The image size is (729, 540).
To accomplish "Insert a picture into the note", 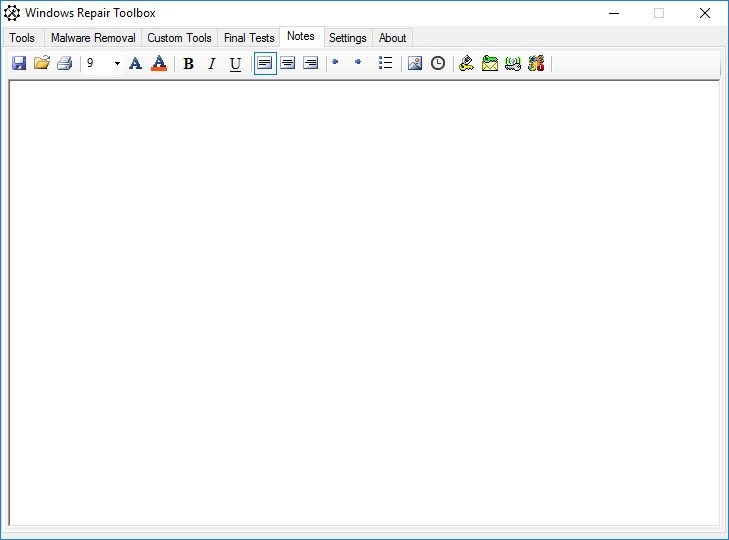I will 415,63.
